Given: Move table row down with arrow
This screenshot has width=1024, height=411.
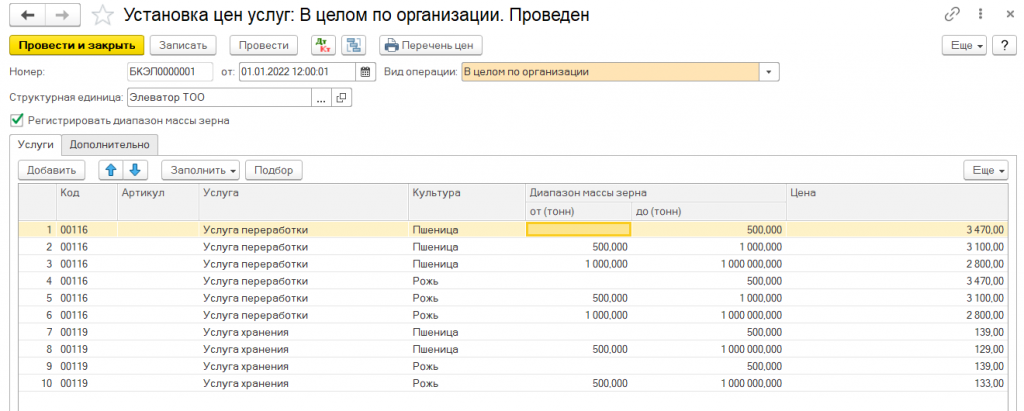Looking at the screenshot, I should (x=135, y=170).
